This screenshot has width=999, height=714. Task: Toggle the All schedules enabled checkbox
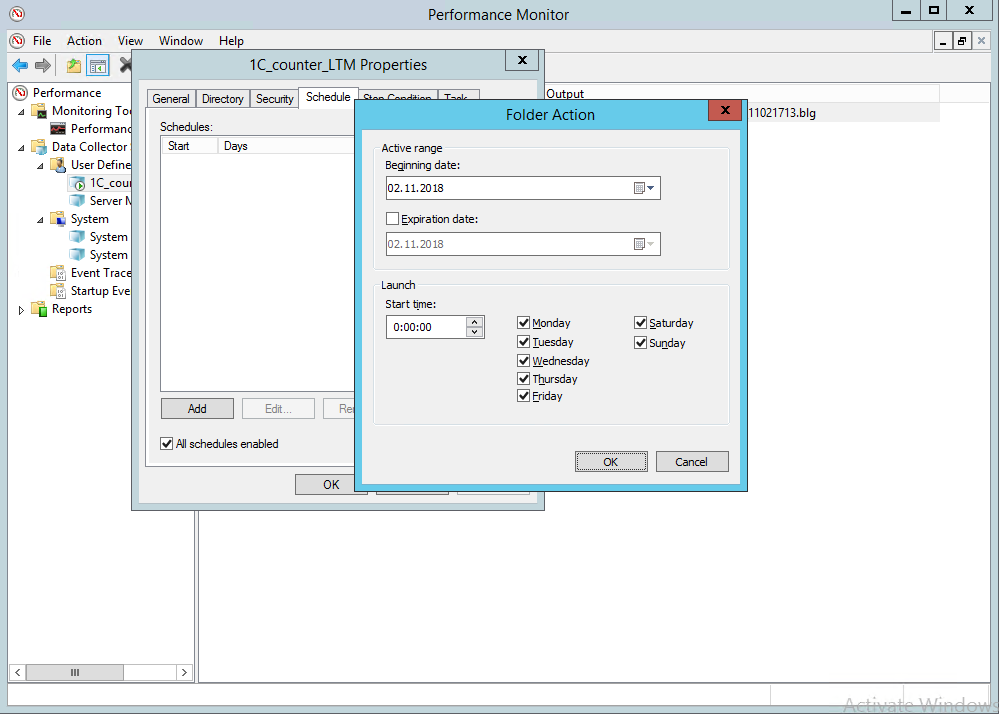167,443
